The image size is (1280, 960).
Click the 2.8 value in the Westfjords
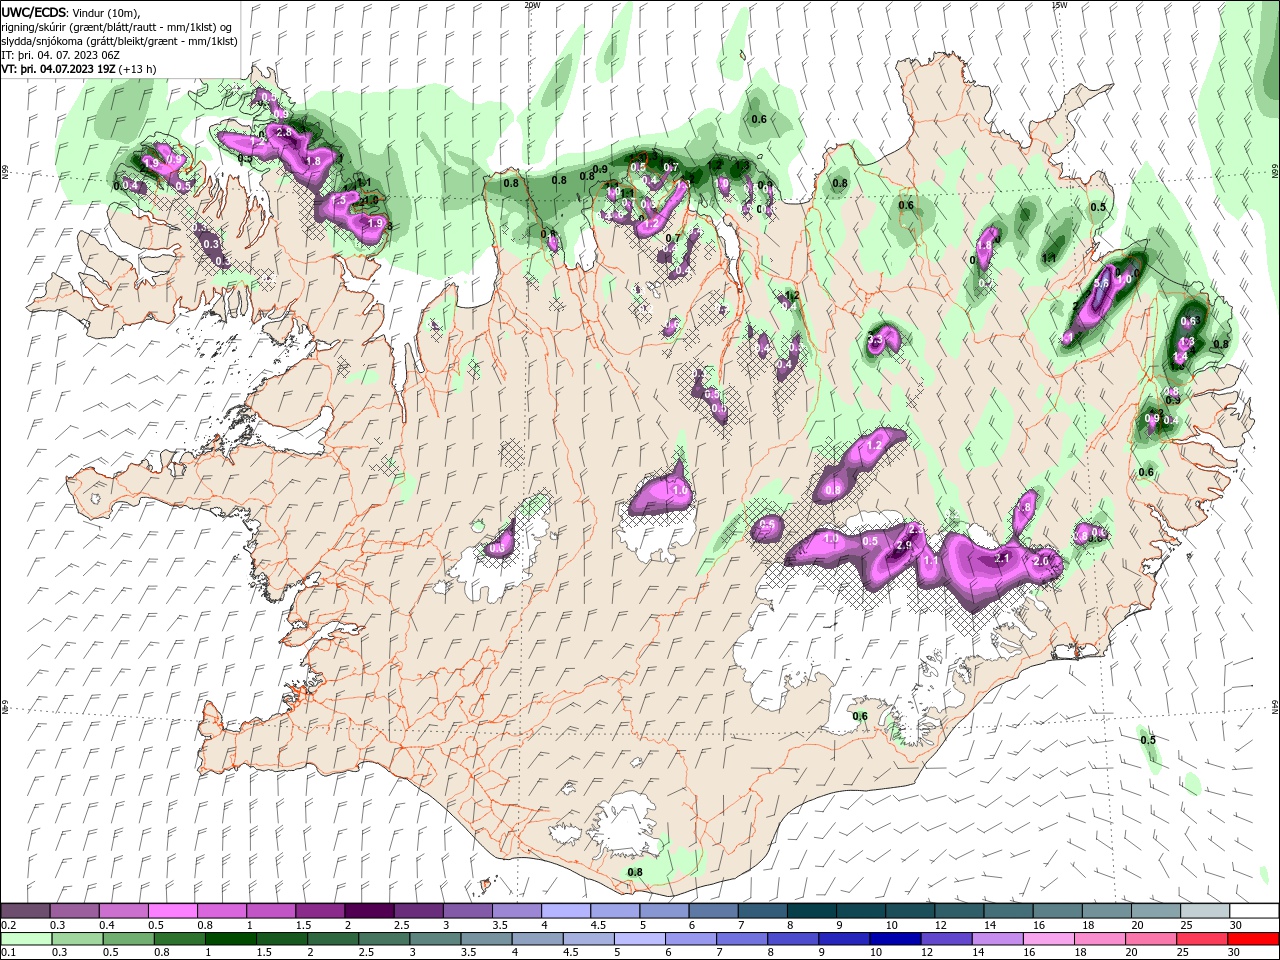click(x=283, y=132)
